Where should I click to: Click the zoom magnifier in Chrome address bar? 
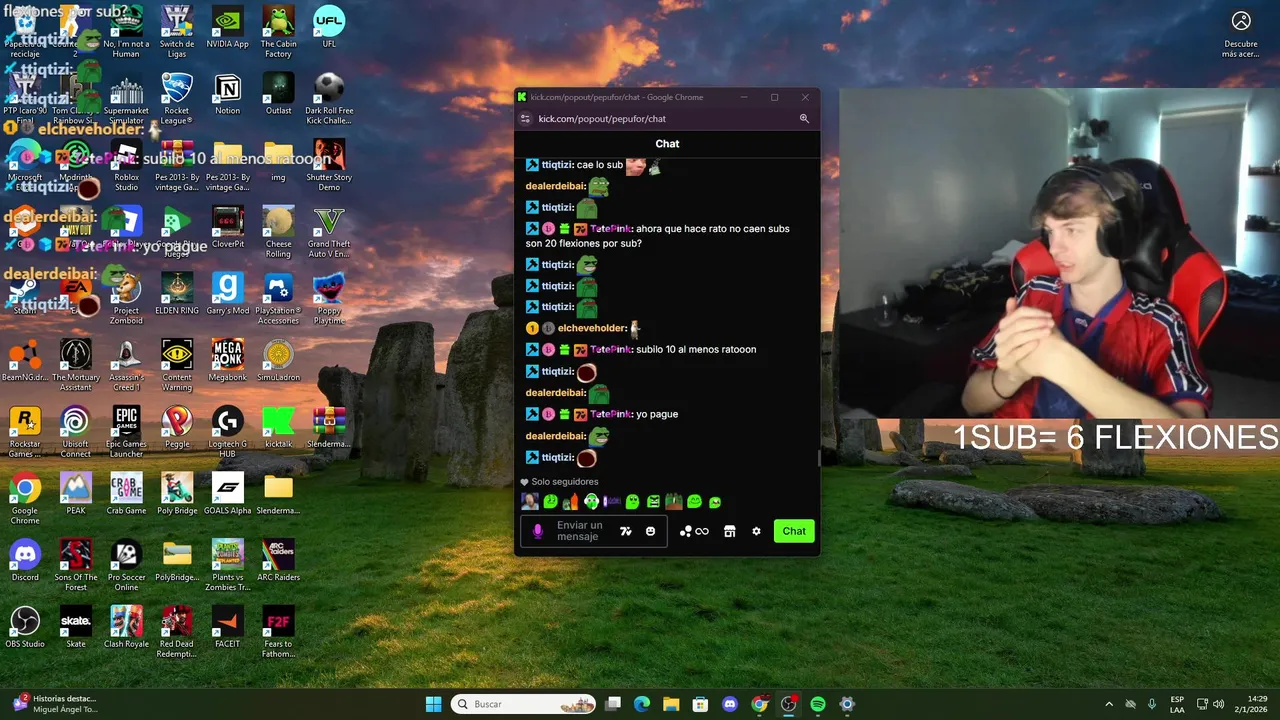point(804,119)
